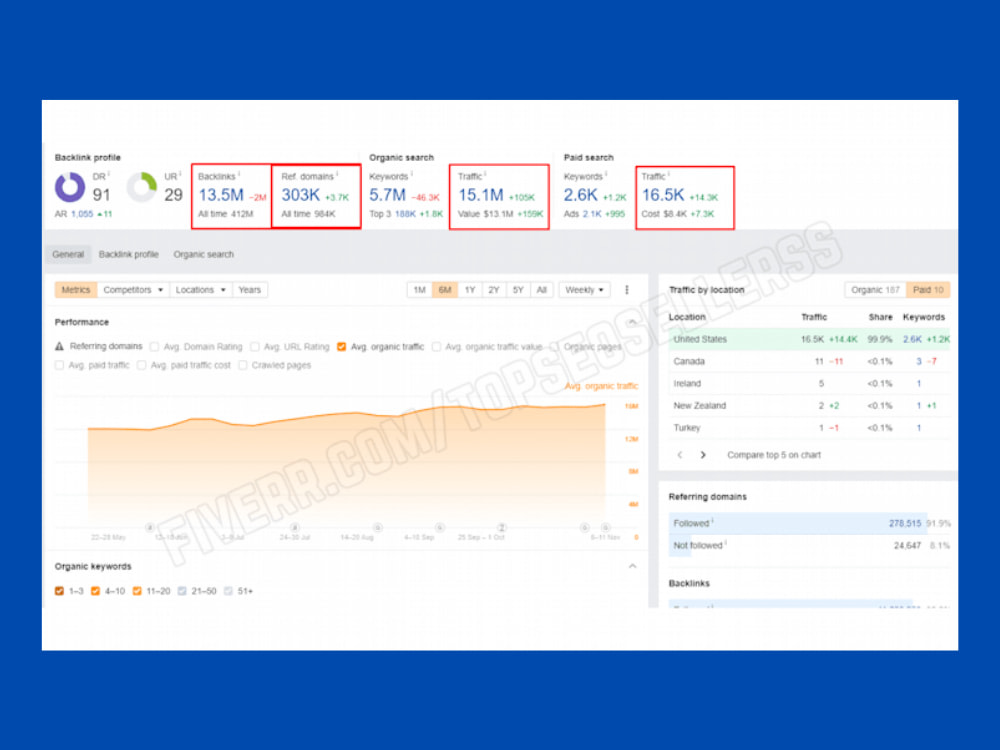
Task: Select the Ireland location row
Action: 809,383
